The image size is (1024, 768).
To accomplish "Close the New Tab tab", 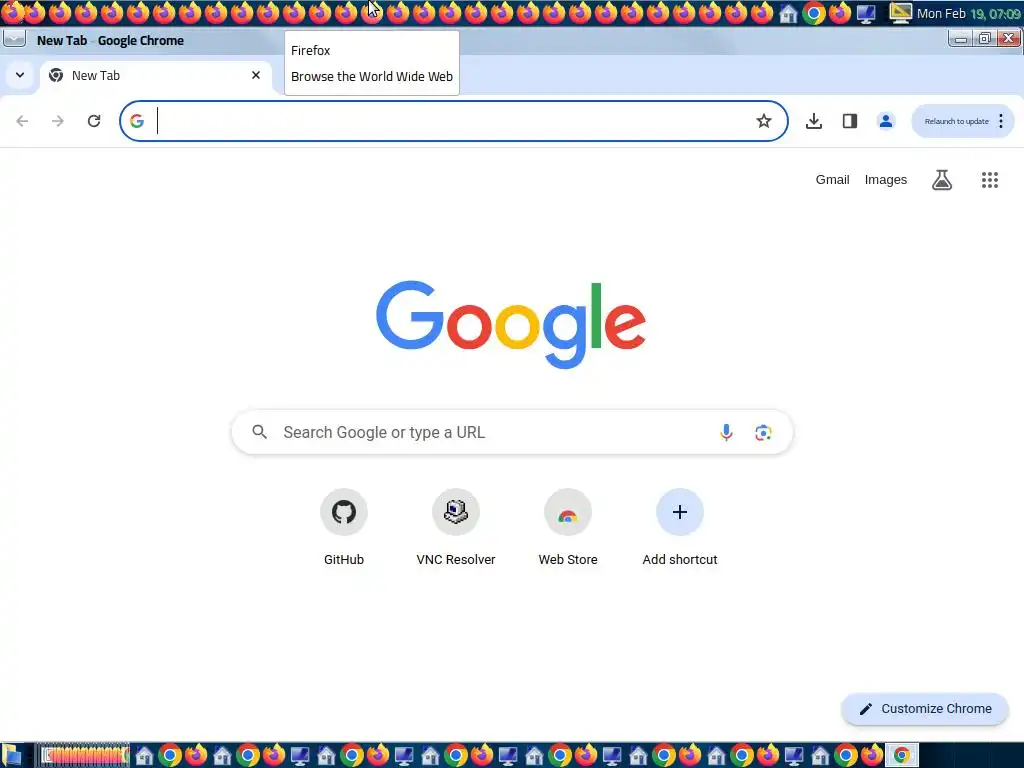I will click(x=256, y=75).
